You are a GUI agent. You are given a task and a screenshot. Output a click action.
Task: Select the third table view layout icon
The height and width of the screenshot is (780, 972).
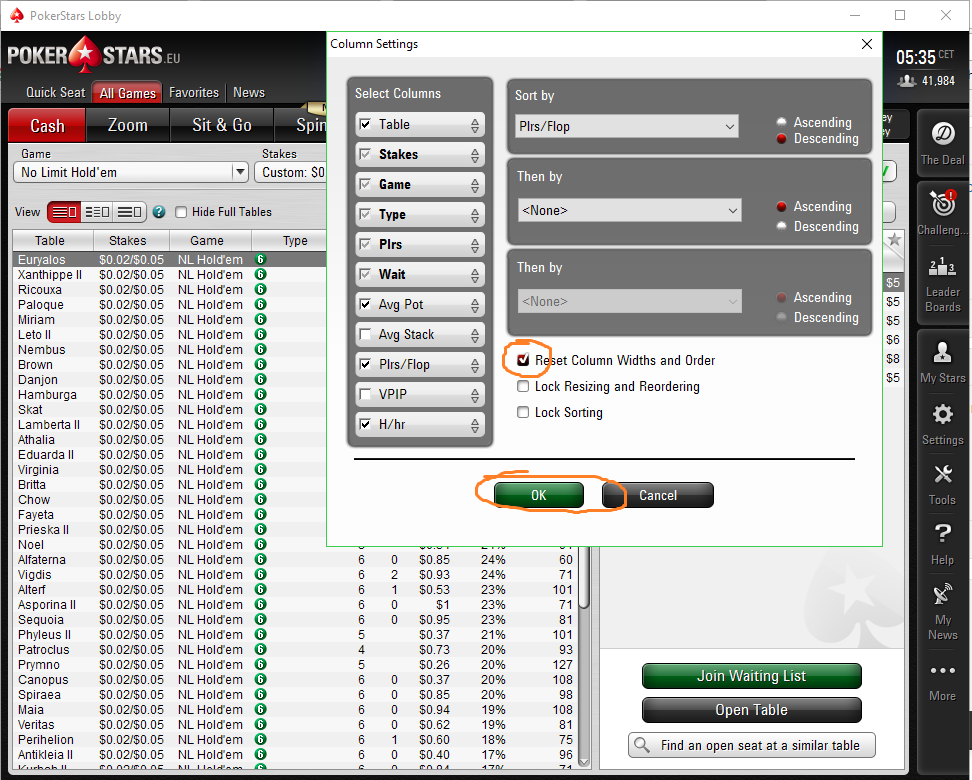(129, 212)
